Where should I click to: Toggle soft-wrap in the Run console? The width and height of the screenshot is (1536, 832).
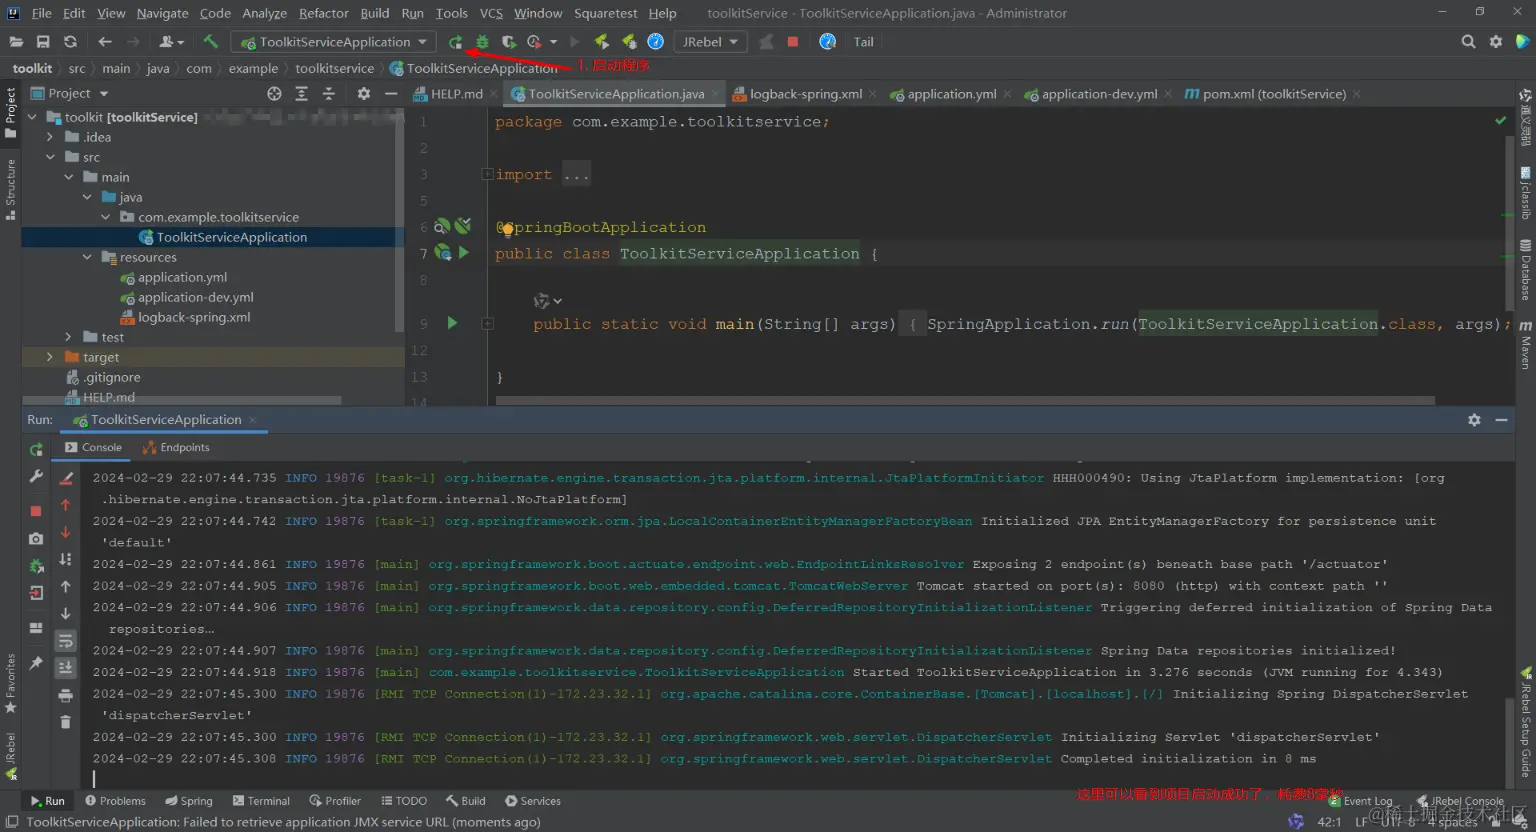click(x=66, y=641)
